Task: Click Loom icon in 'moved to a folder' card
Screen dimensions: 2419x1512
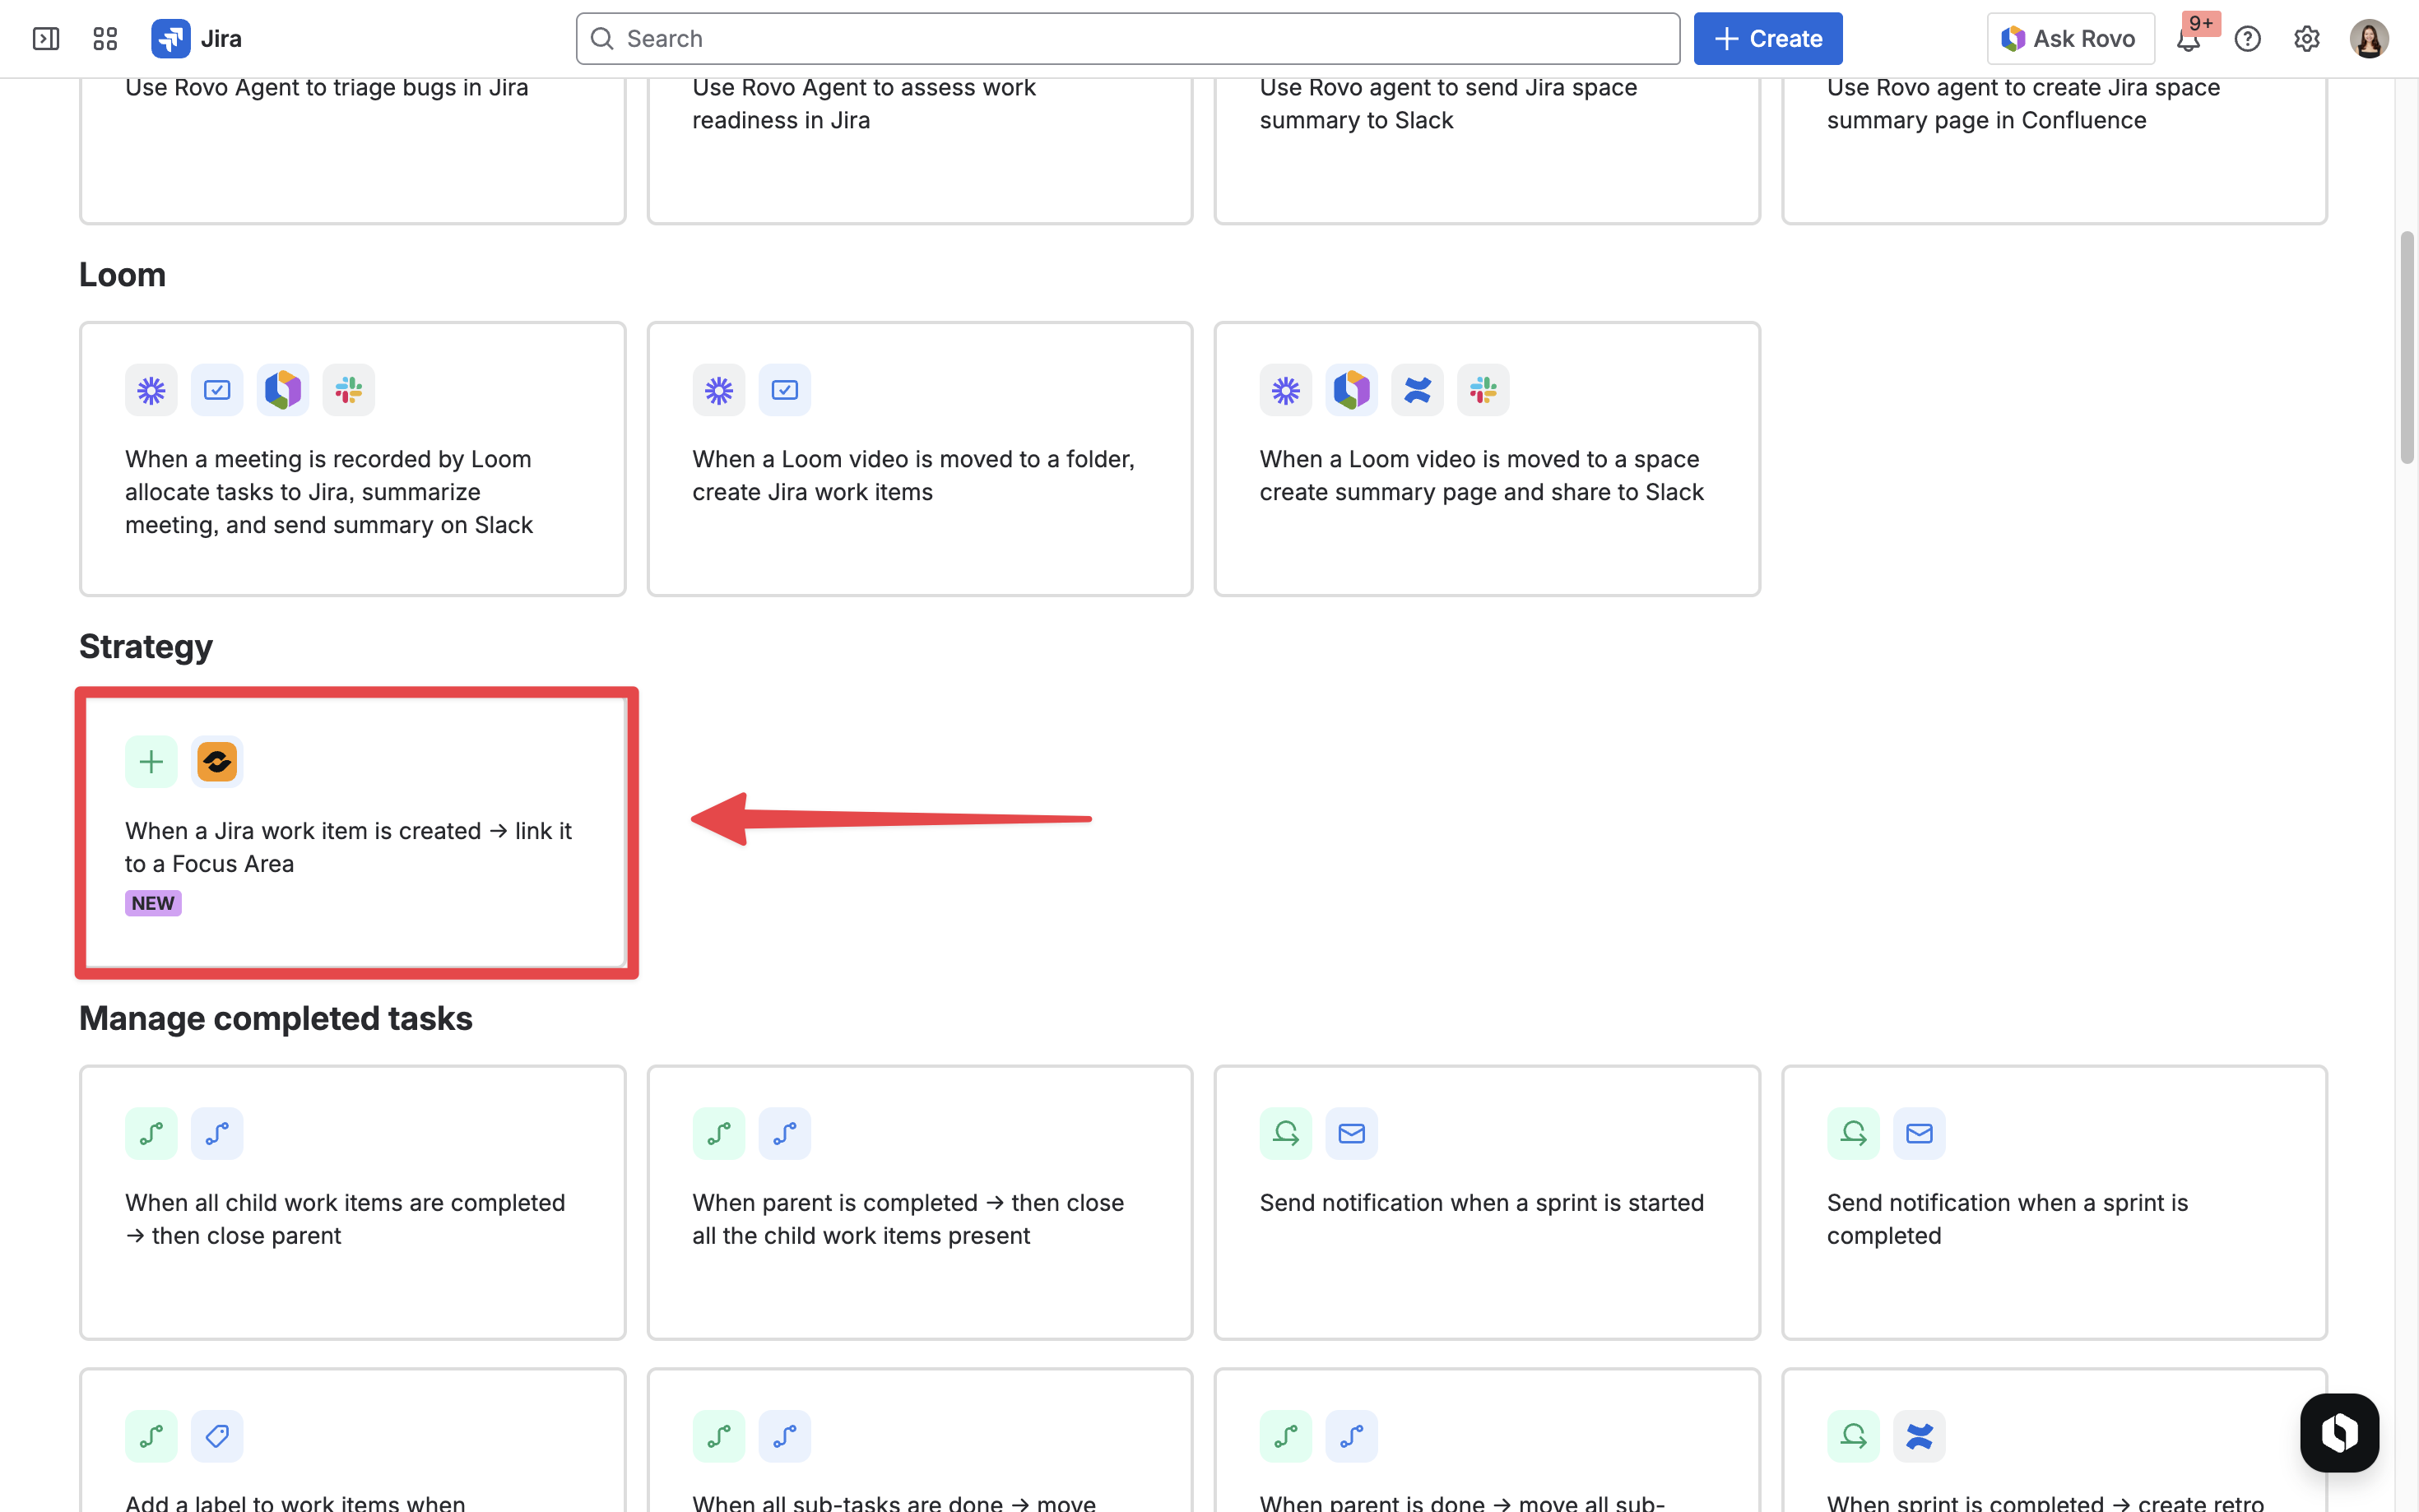Action: pyautogui.click(x=718, y=390)
